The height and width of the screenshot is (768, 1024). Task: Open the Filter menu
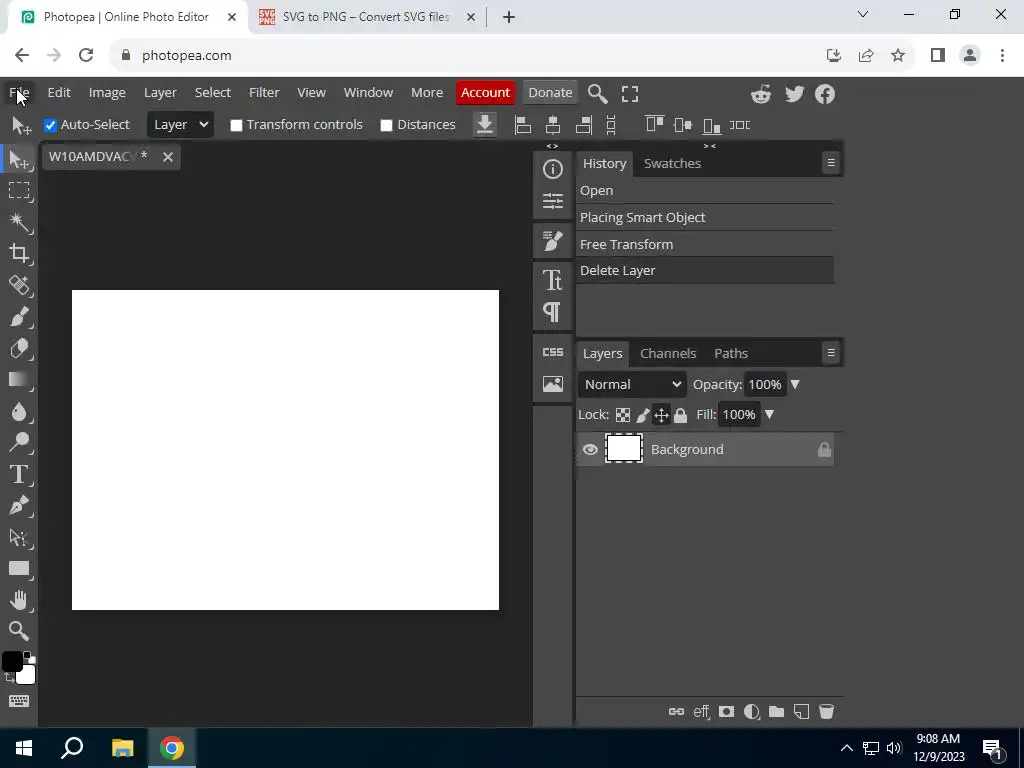(264, 92)
